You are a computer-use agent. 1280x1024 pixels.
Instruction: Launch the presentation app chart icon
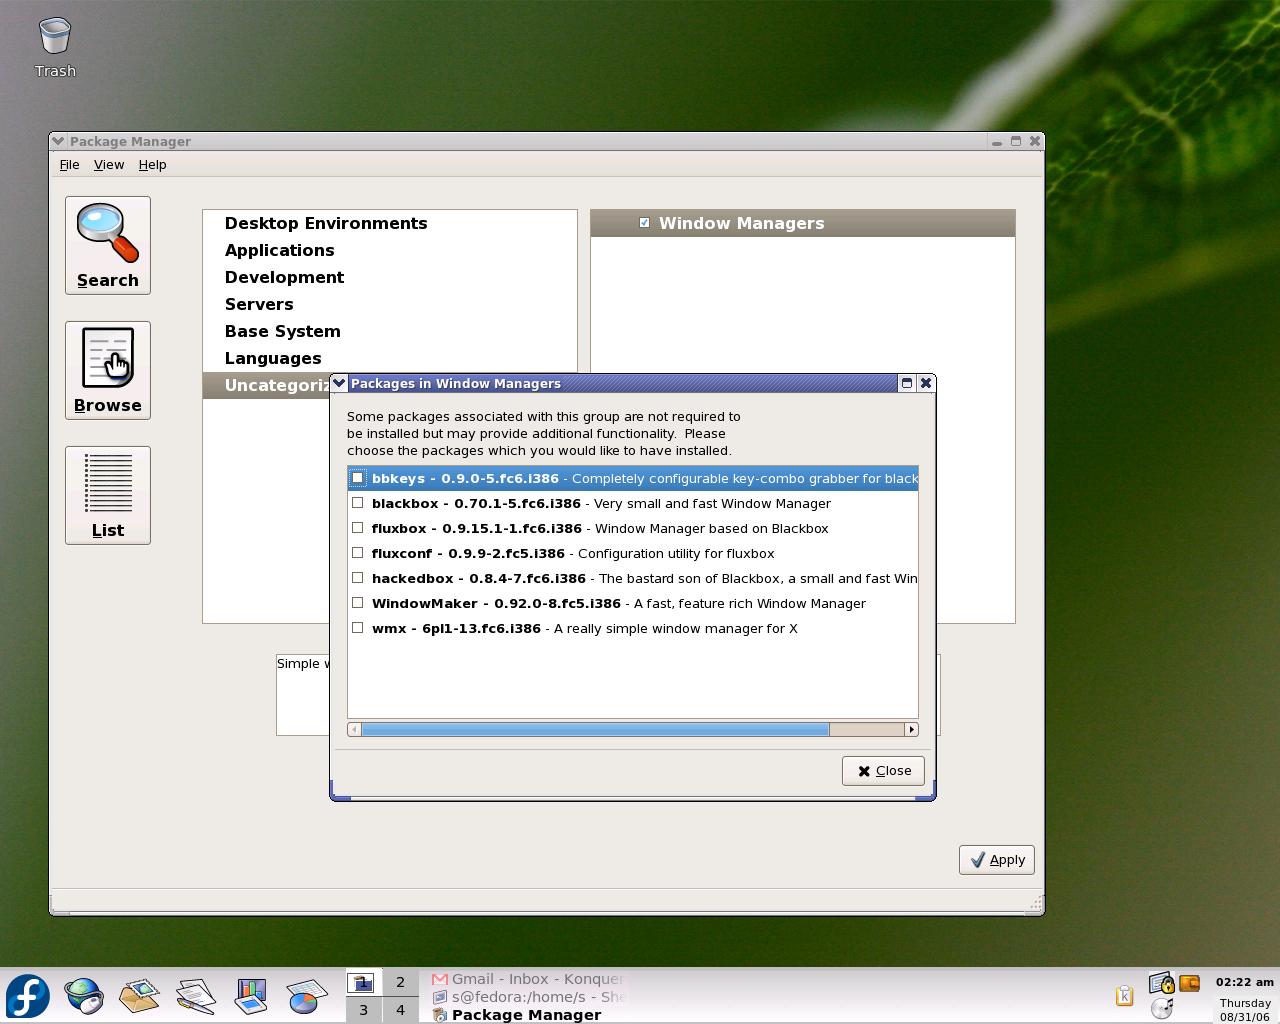pos(251,996)
